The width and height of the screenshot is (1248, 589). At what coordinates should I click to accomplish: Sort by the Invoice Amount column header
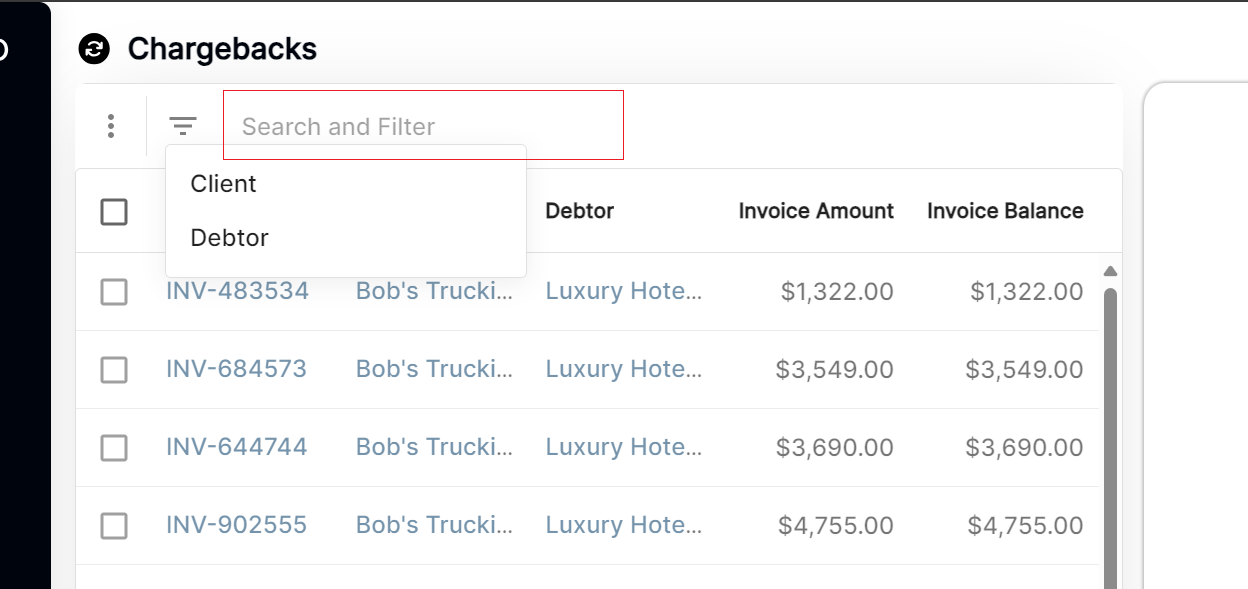(x=815, y=211)
